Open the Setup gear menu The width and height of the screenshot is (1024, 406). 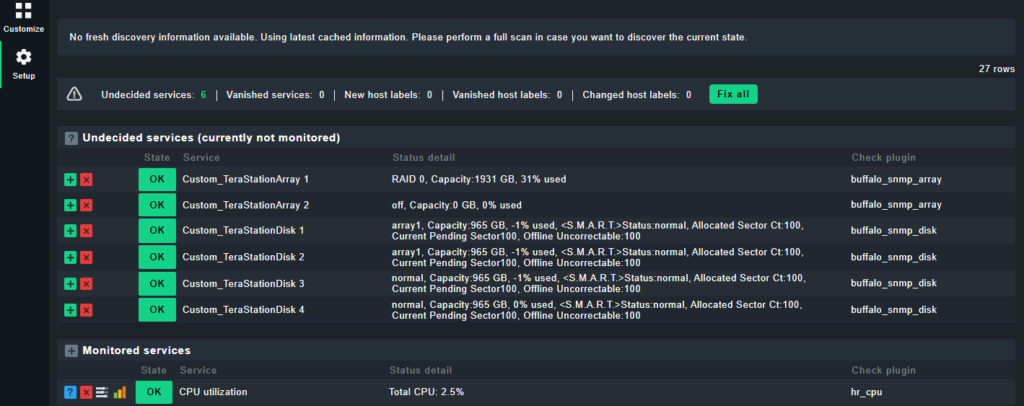tap(24, 65)
